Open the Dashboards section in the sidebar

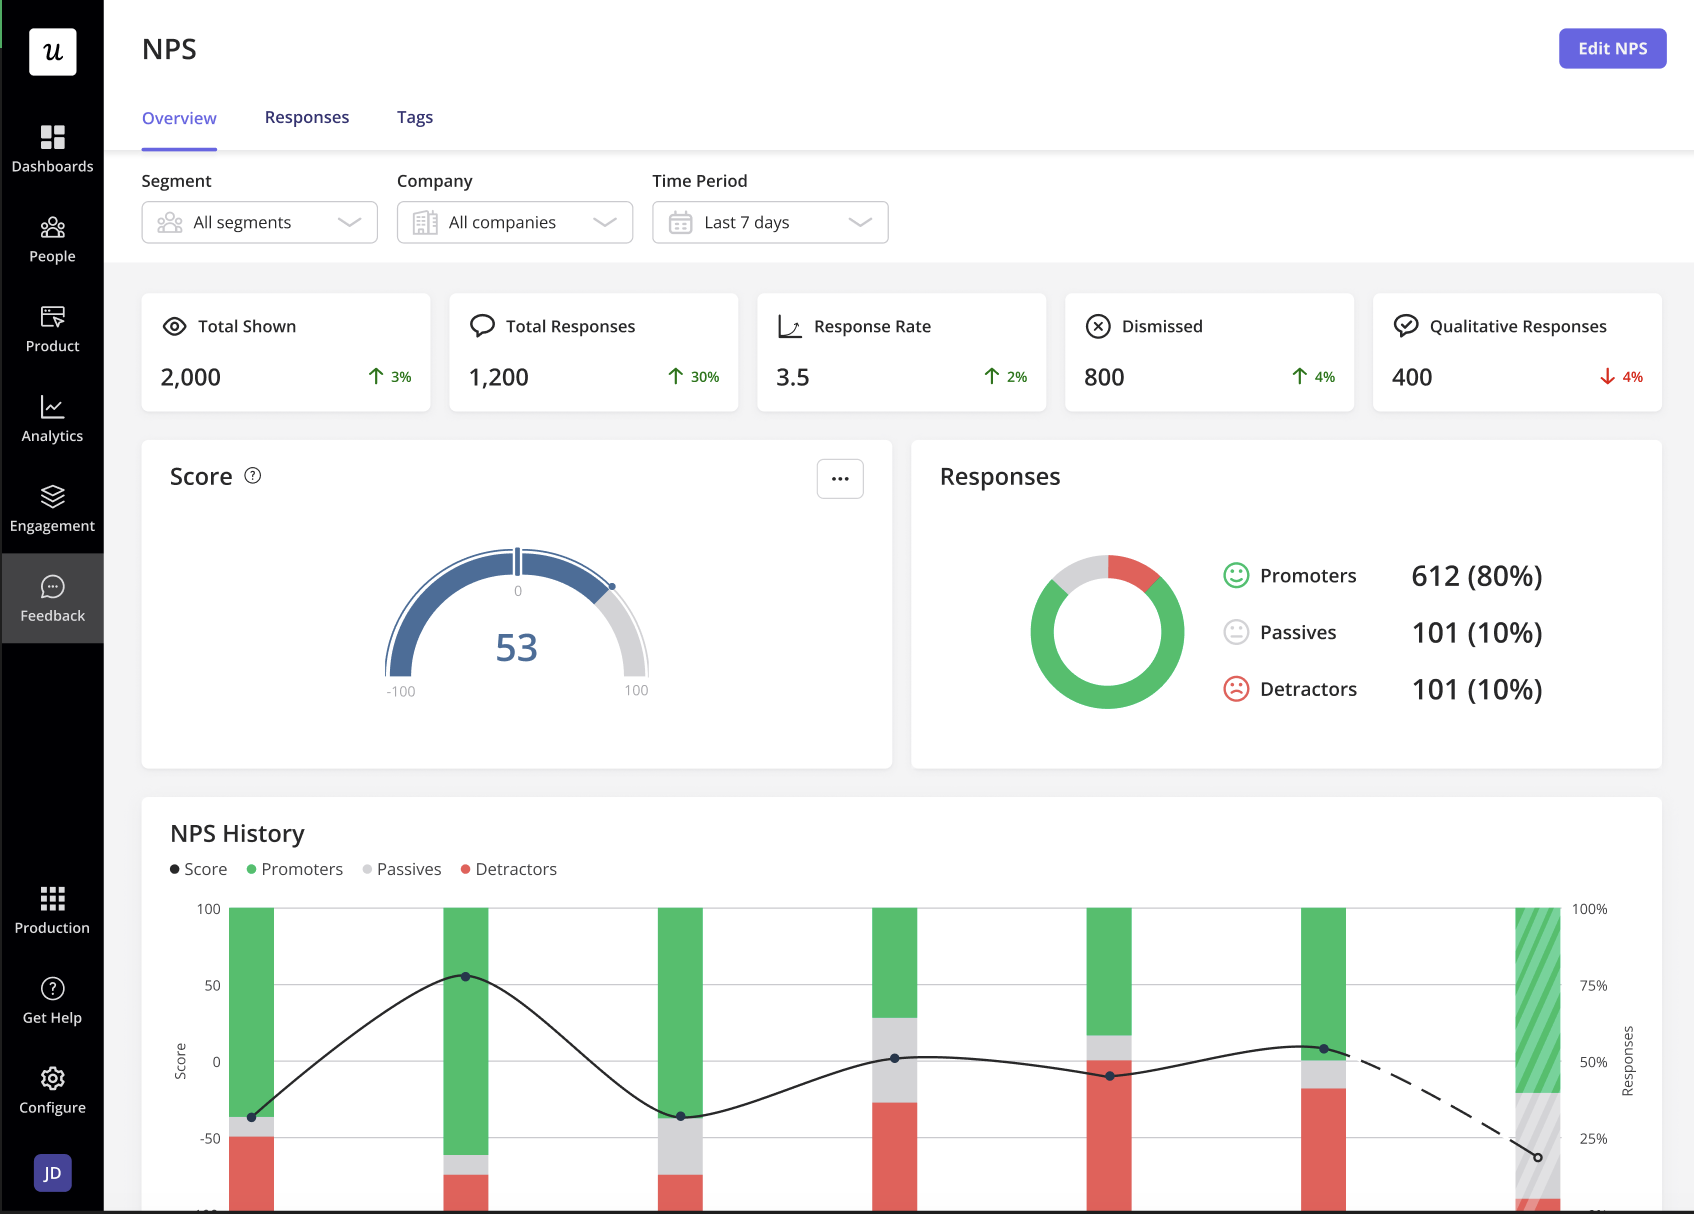(52, 146)
